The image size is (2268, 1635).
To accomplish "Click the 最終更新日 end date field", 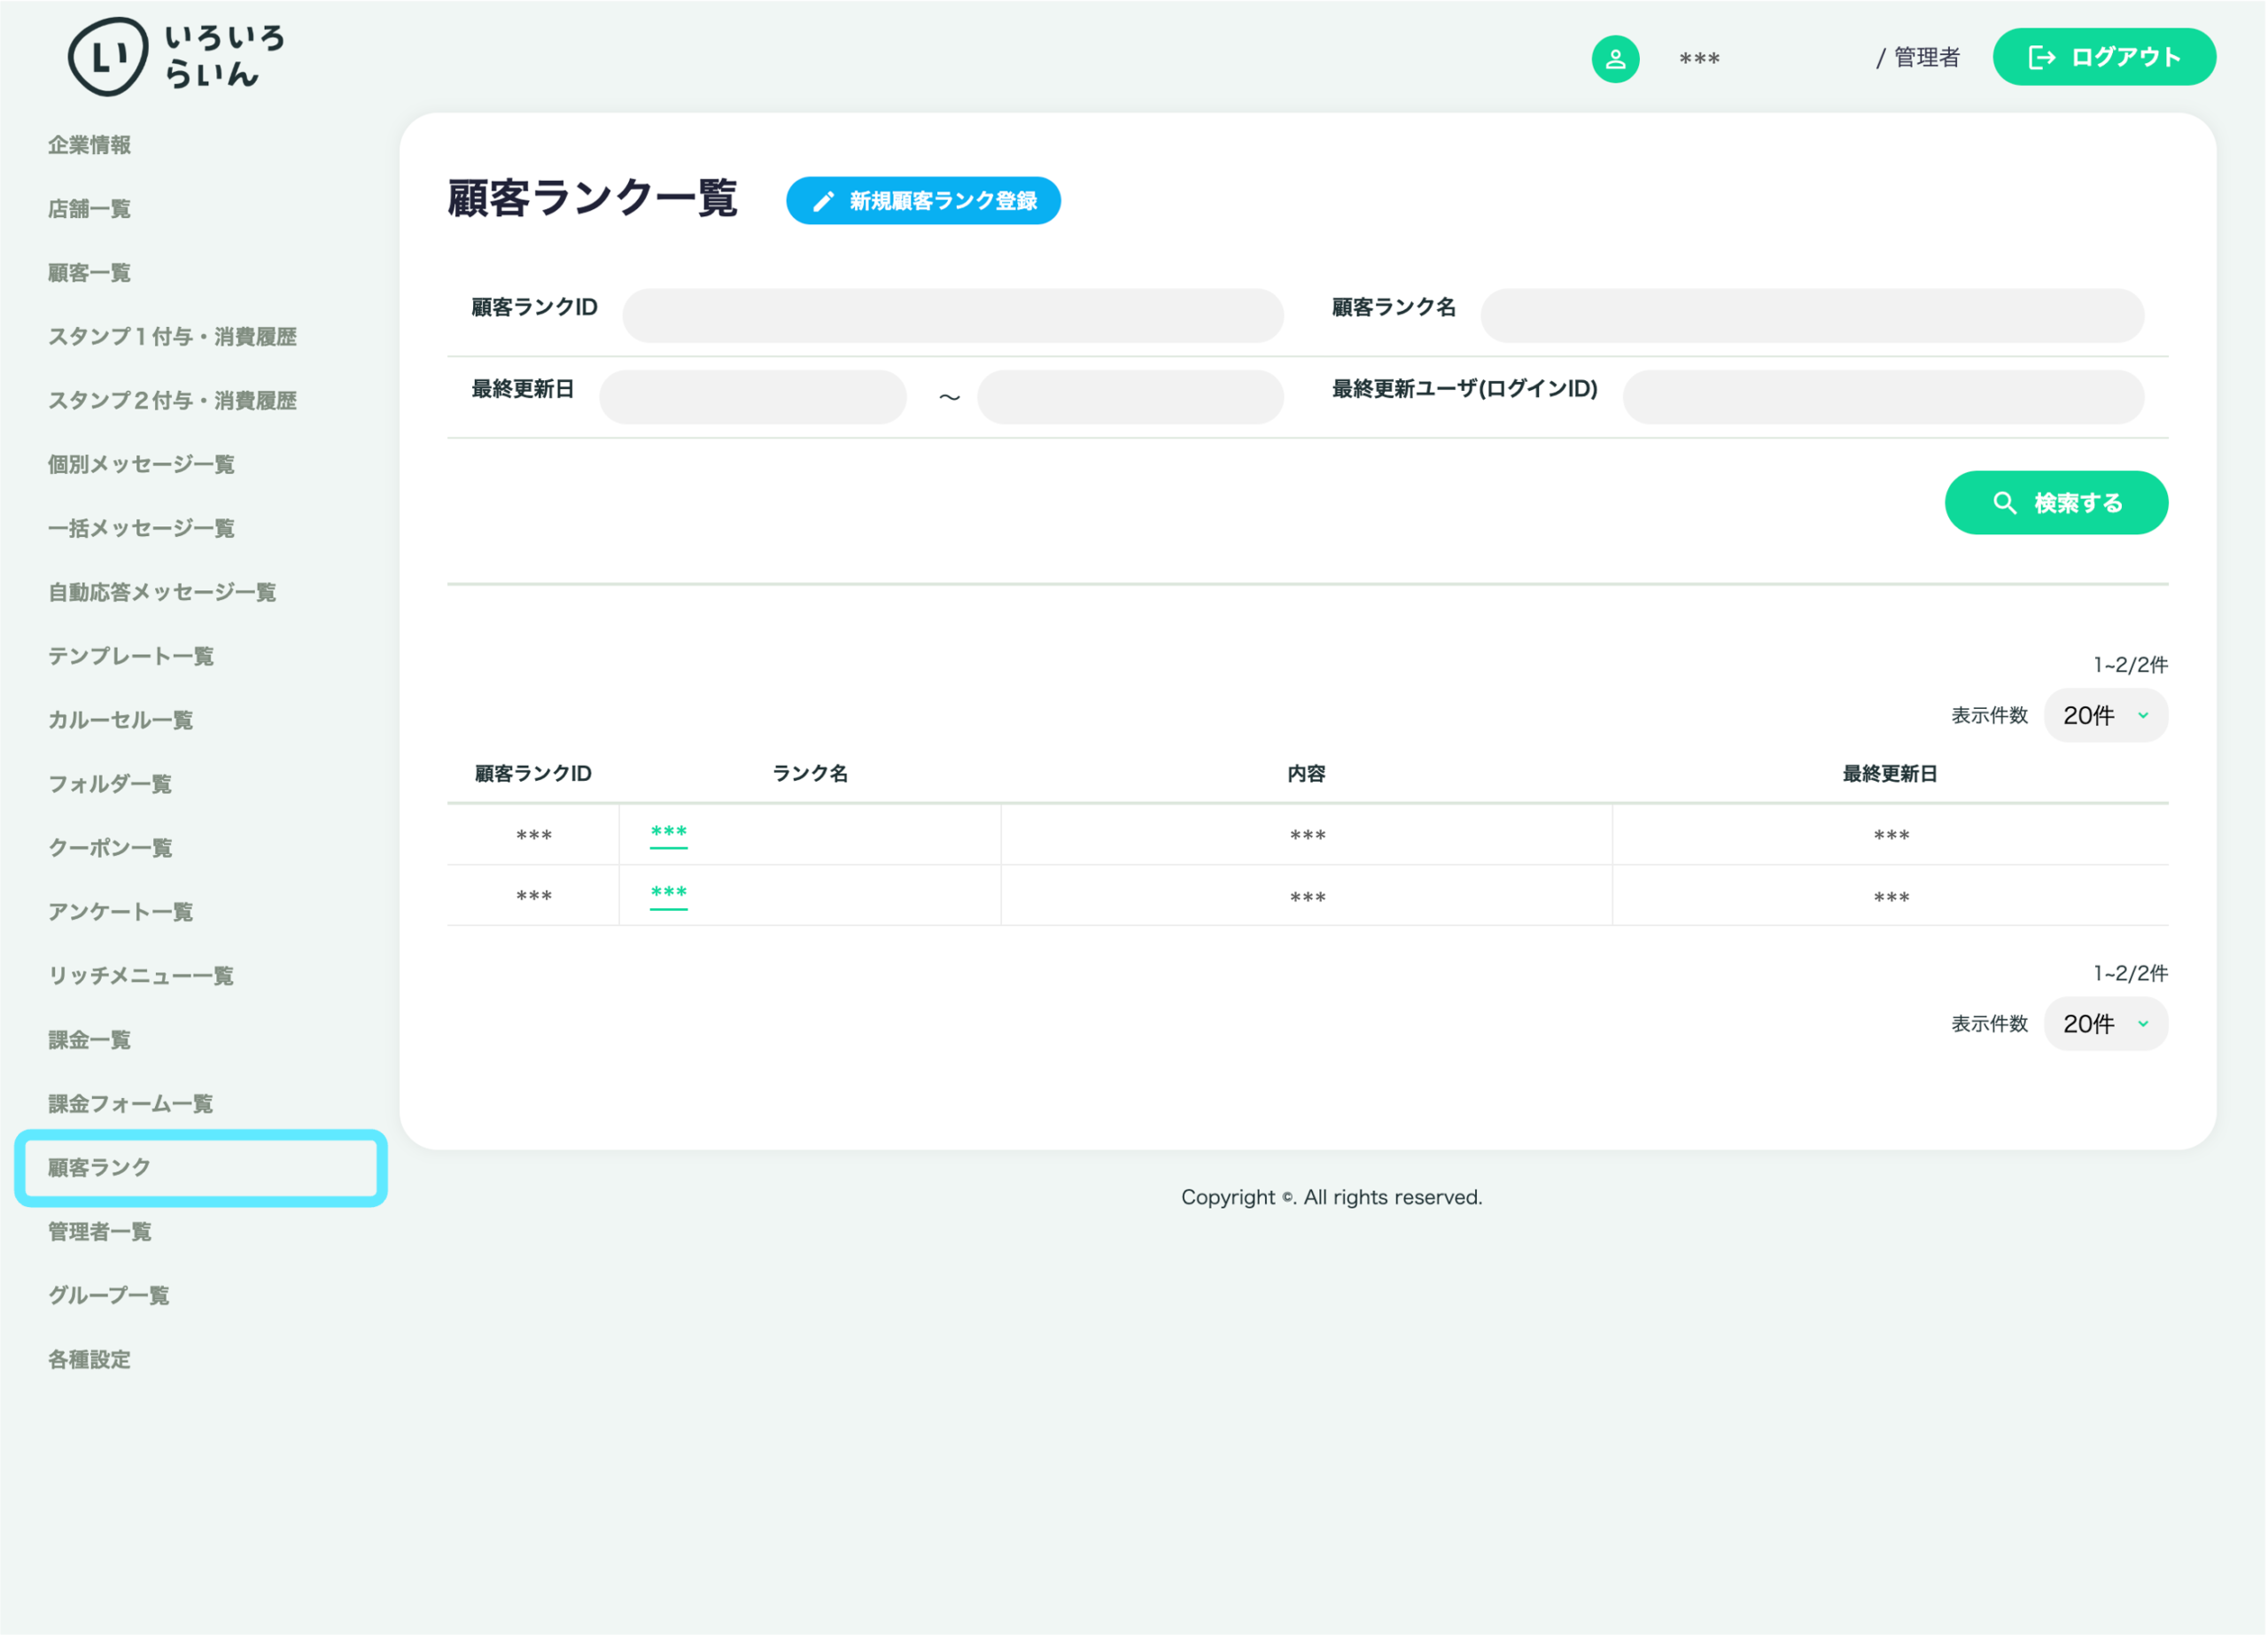I will [1130, 398].
